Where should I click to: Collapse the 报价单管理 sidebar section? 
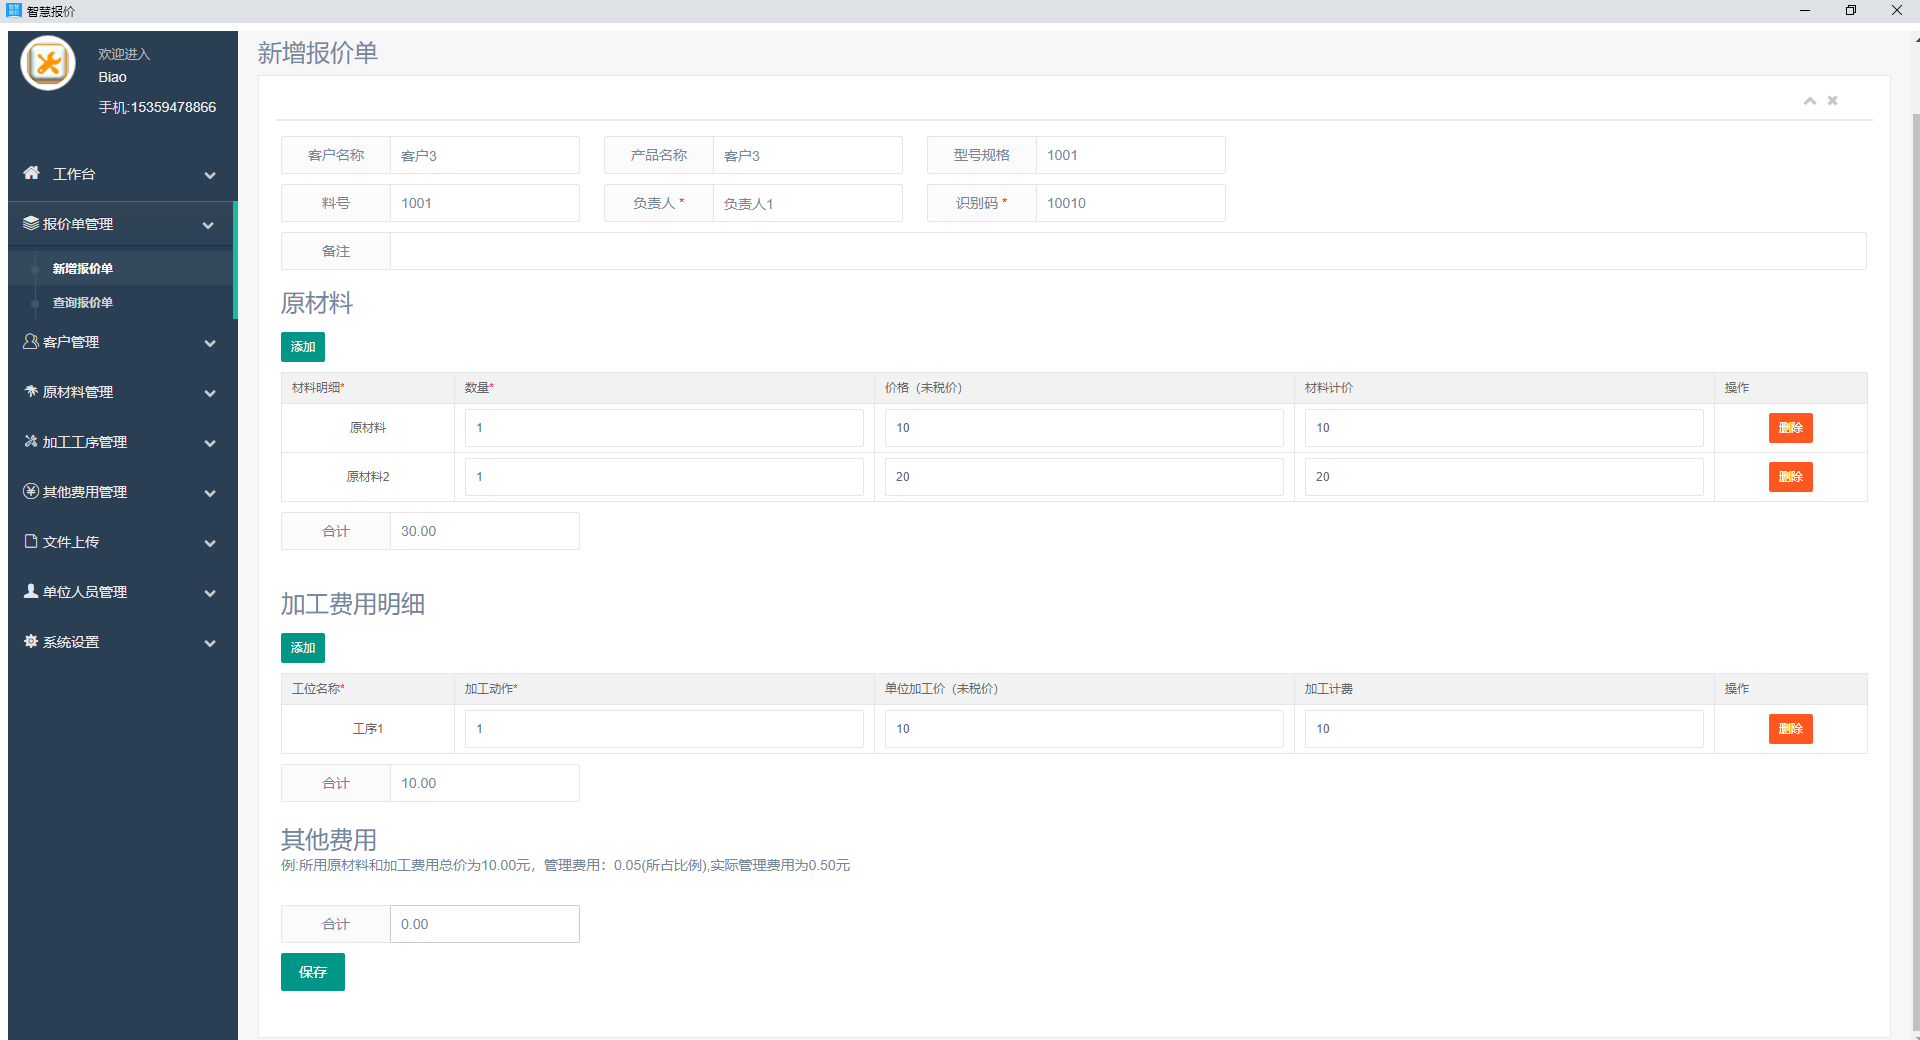(209, 224)
